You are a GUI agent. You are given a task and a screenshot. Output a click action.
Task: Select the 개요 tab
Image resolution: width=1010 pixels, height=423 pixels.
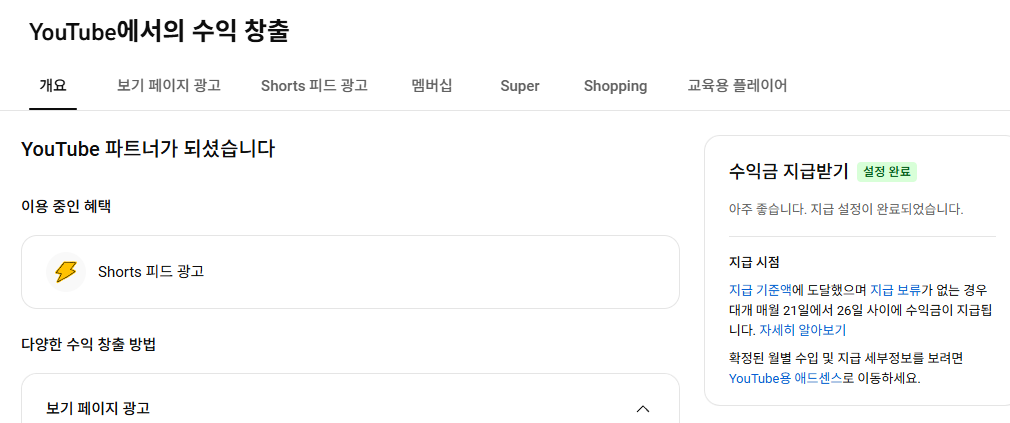pos(52,86)
